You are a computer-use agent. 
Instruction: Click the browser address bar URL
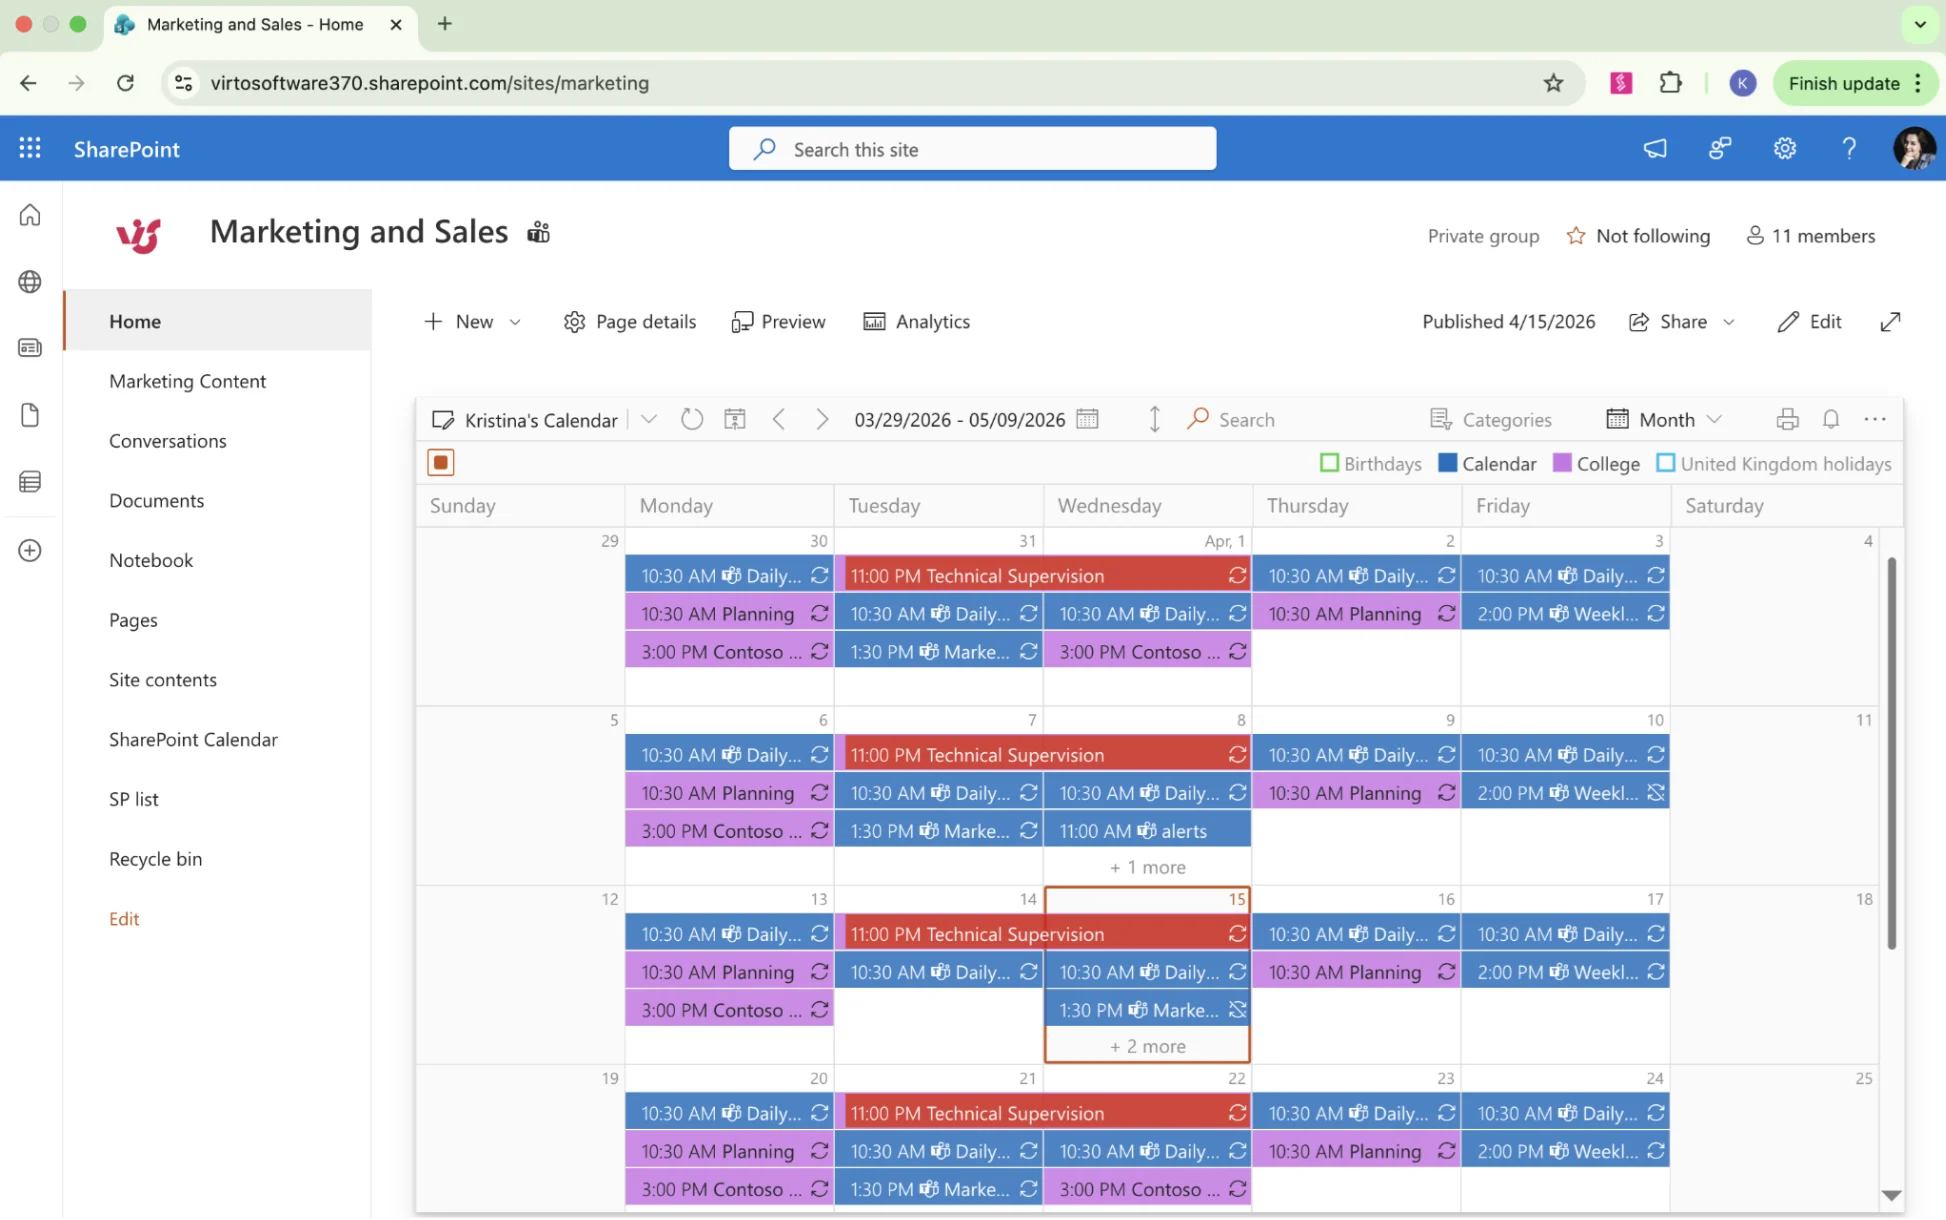tap(430, 83)
